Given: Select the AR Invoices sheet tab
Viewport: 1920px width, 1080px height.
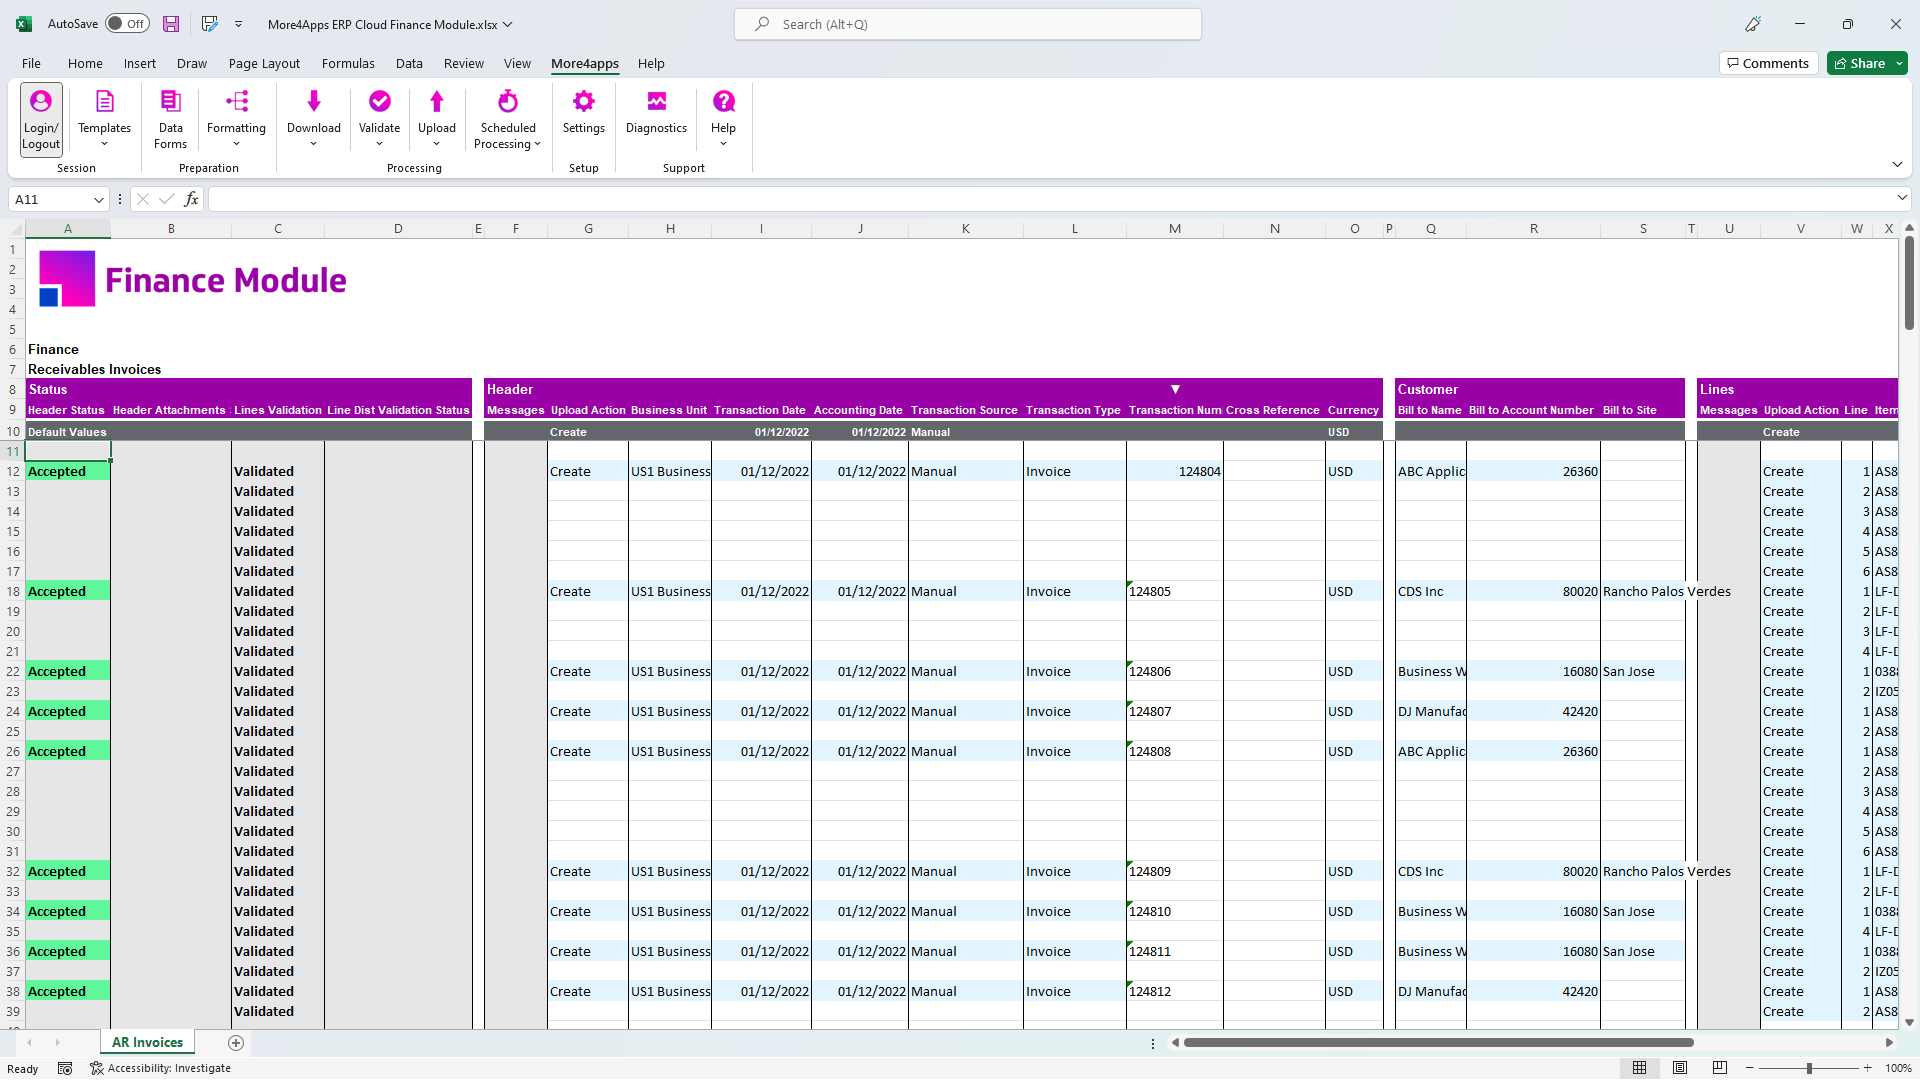Looking at the screenshot, I should [x=147, y=1042].
